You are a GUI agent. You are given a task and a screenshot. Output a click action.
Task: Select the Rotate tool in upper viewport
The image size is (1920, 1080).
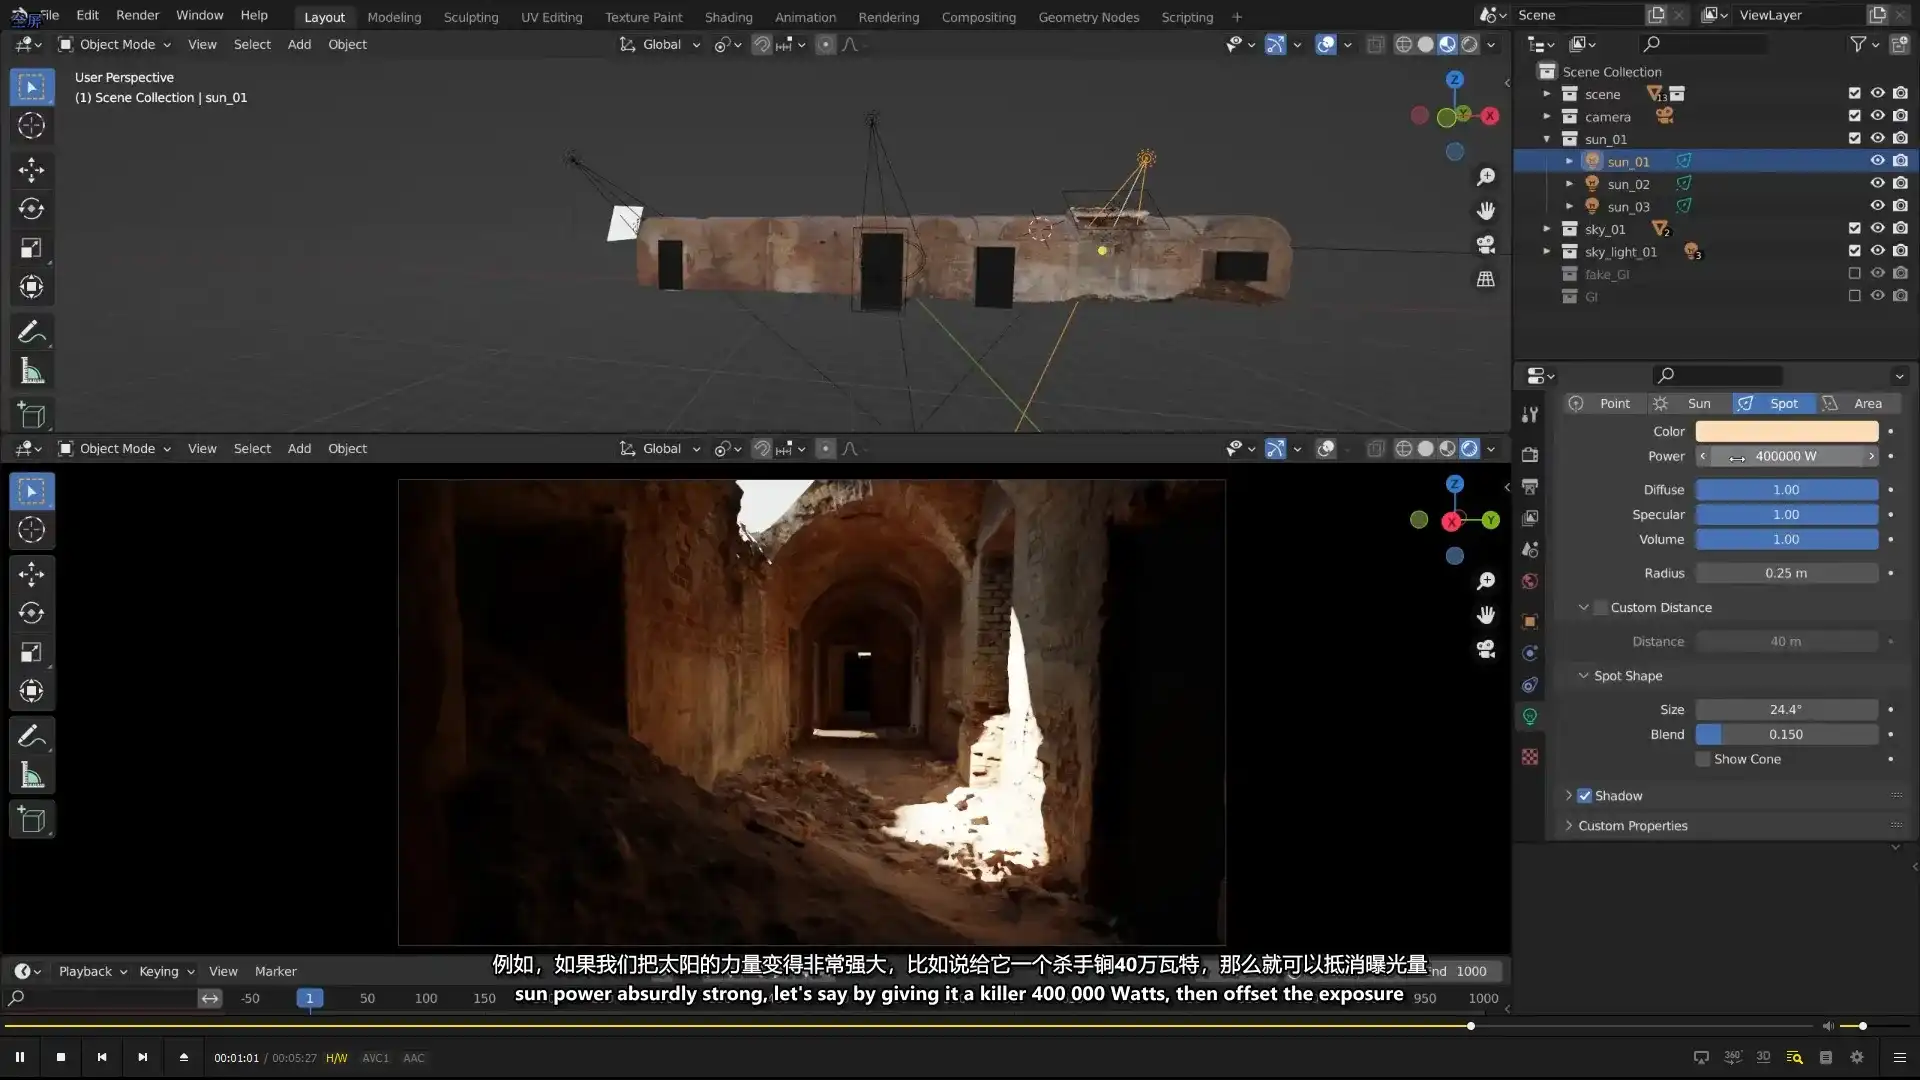point(31,209)
